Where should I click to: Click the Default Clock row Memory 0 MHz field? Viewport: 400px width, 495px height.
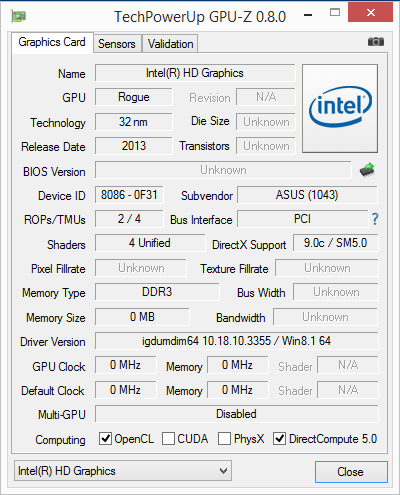pyautogui.click(x=238, y=390)
